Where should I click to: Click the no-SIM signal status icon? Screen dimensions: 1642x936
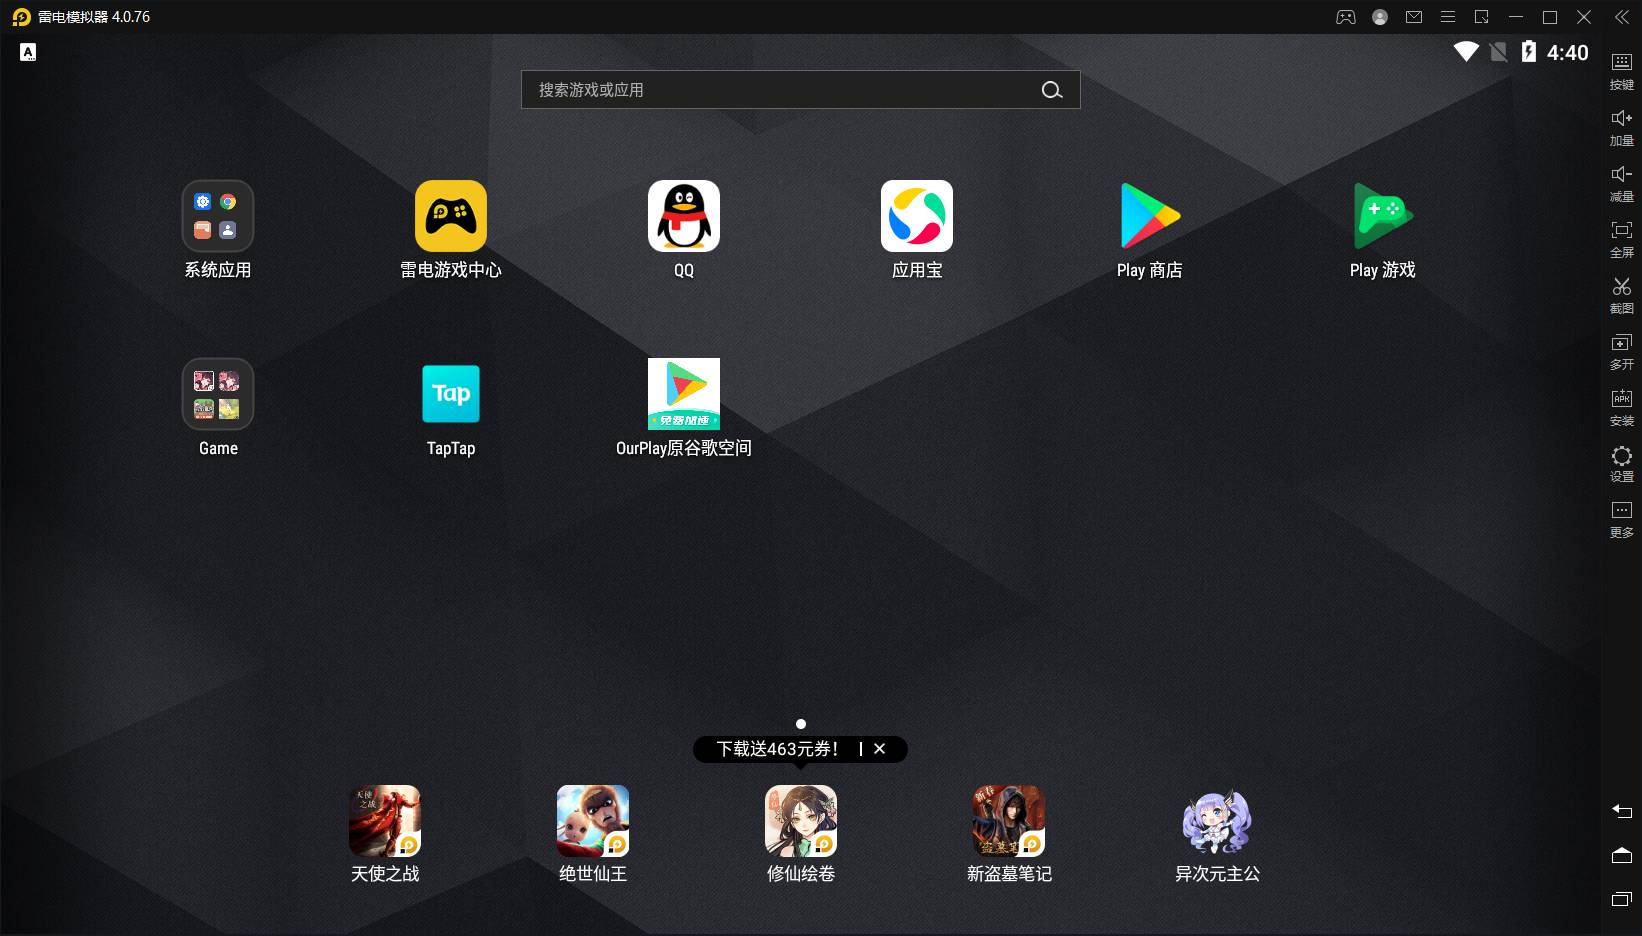pos(1498,52)
